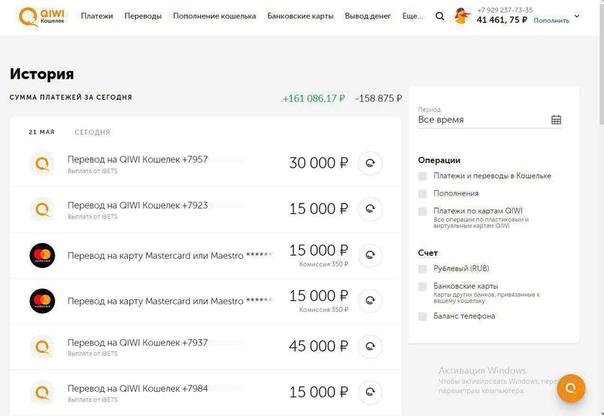Image resolution: width=604 pixels, height=416 pixels.
Task: Click the Пополнить link near balance
Action: pos(551,21)
